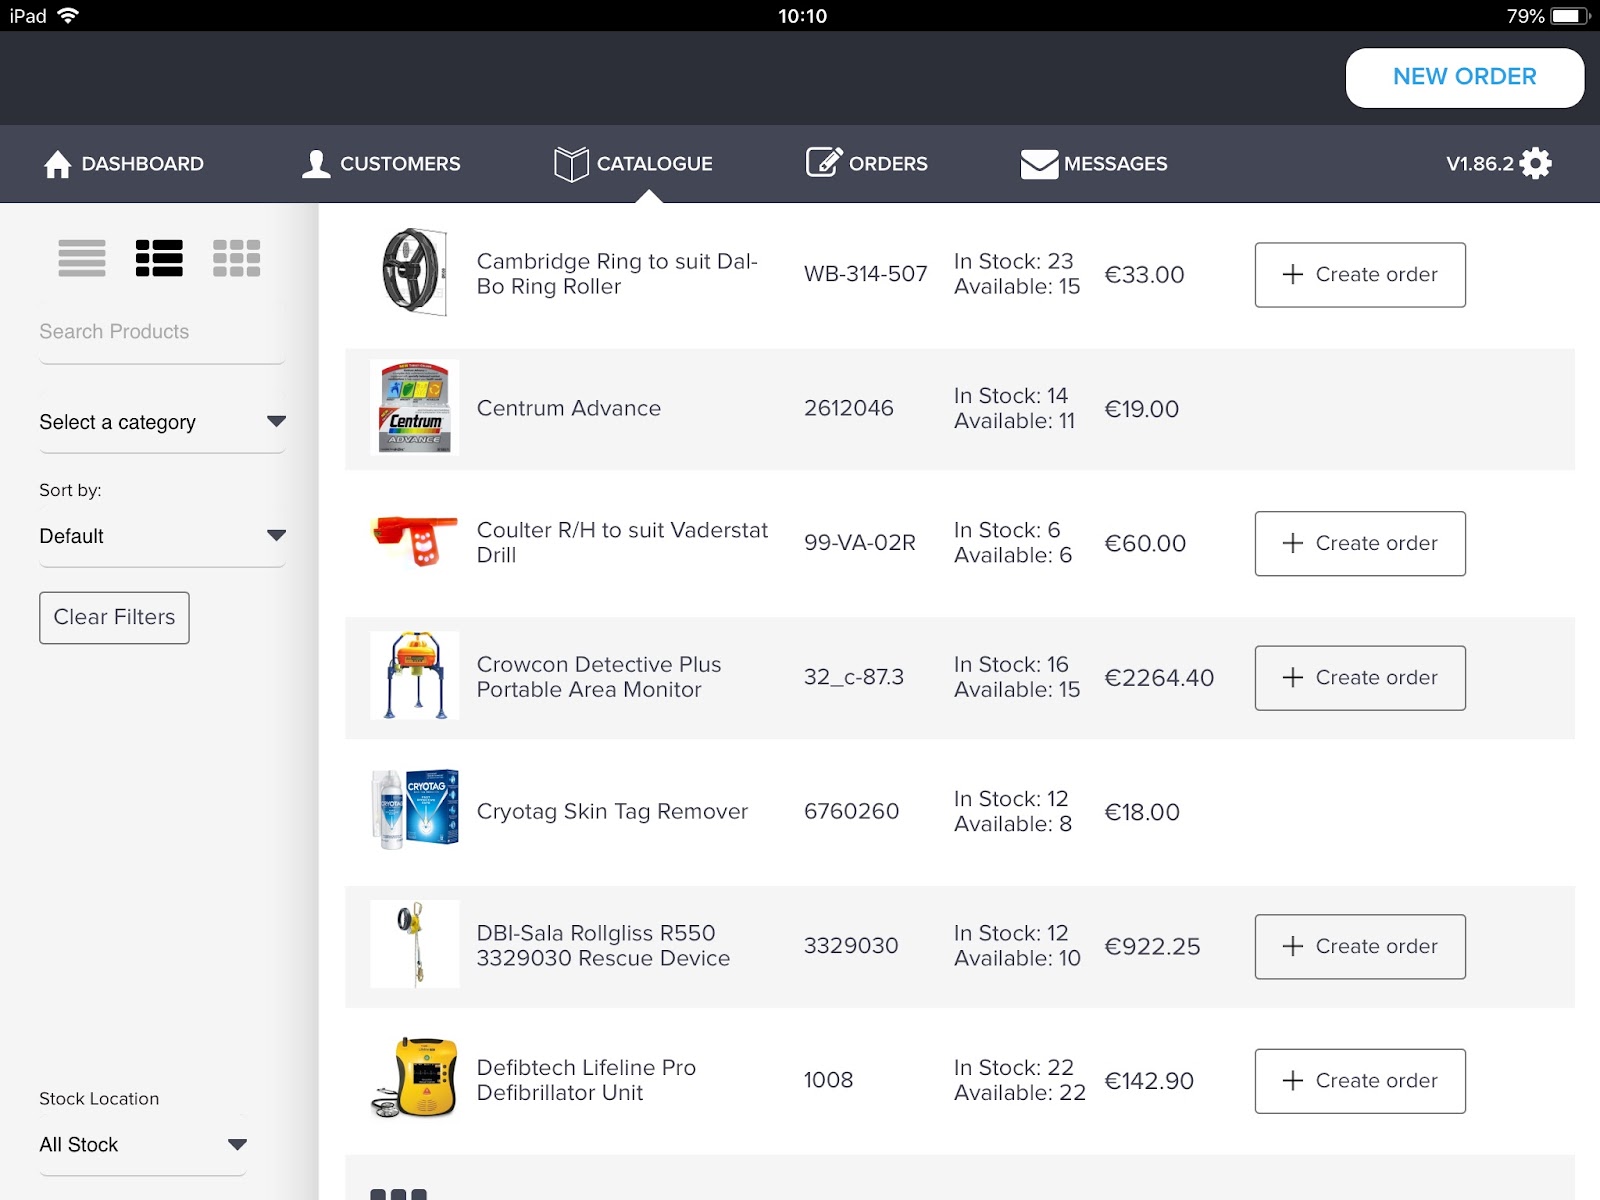This screenshot has width=1600, height=1200.
Task: Tap the plus icon for Crowcon Detective Plus
Action: (x=1293, y=678)
